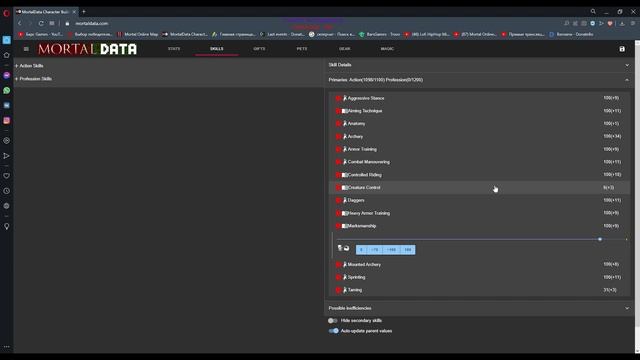Click the red icon beside Controlled Riding
This screenshot has width=640, height=360.
pyautogui.click(x=338, y=175)
